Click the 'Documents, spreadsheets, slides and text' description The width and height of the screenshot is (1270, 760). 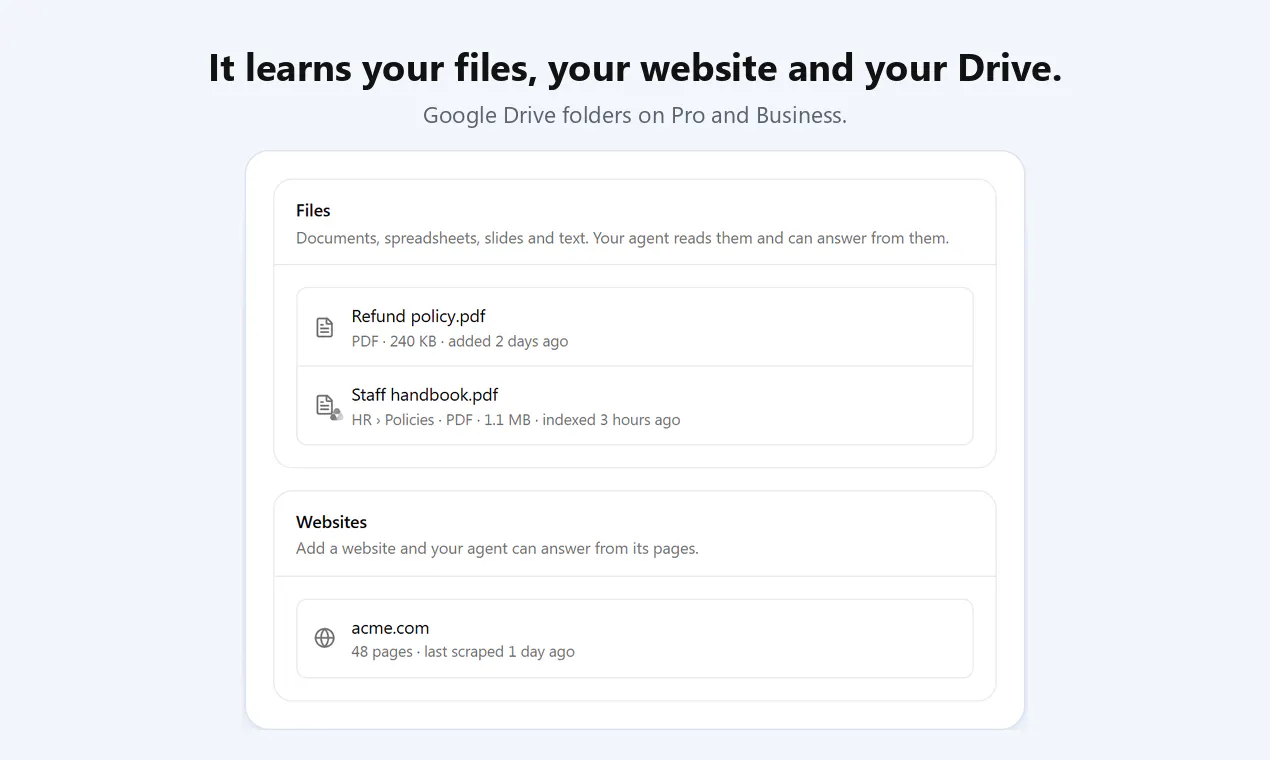(x=622, y=238)
